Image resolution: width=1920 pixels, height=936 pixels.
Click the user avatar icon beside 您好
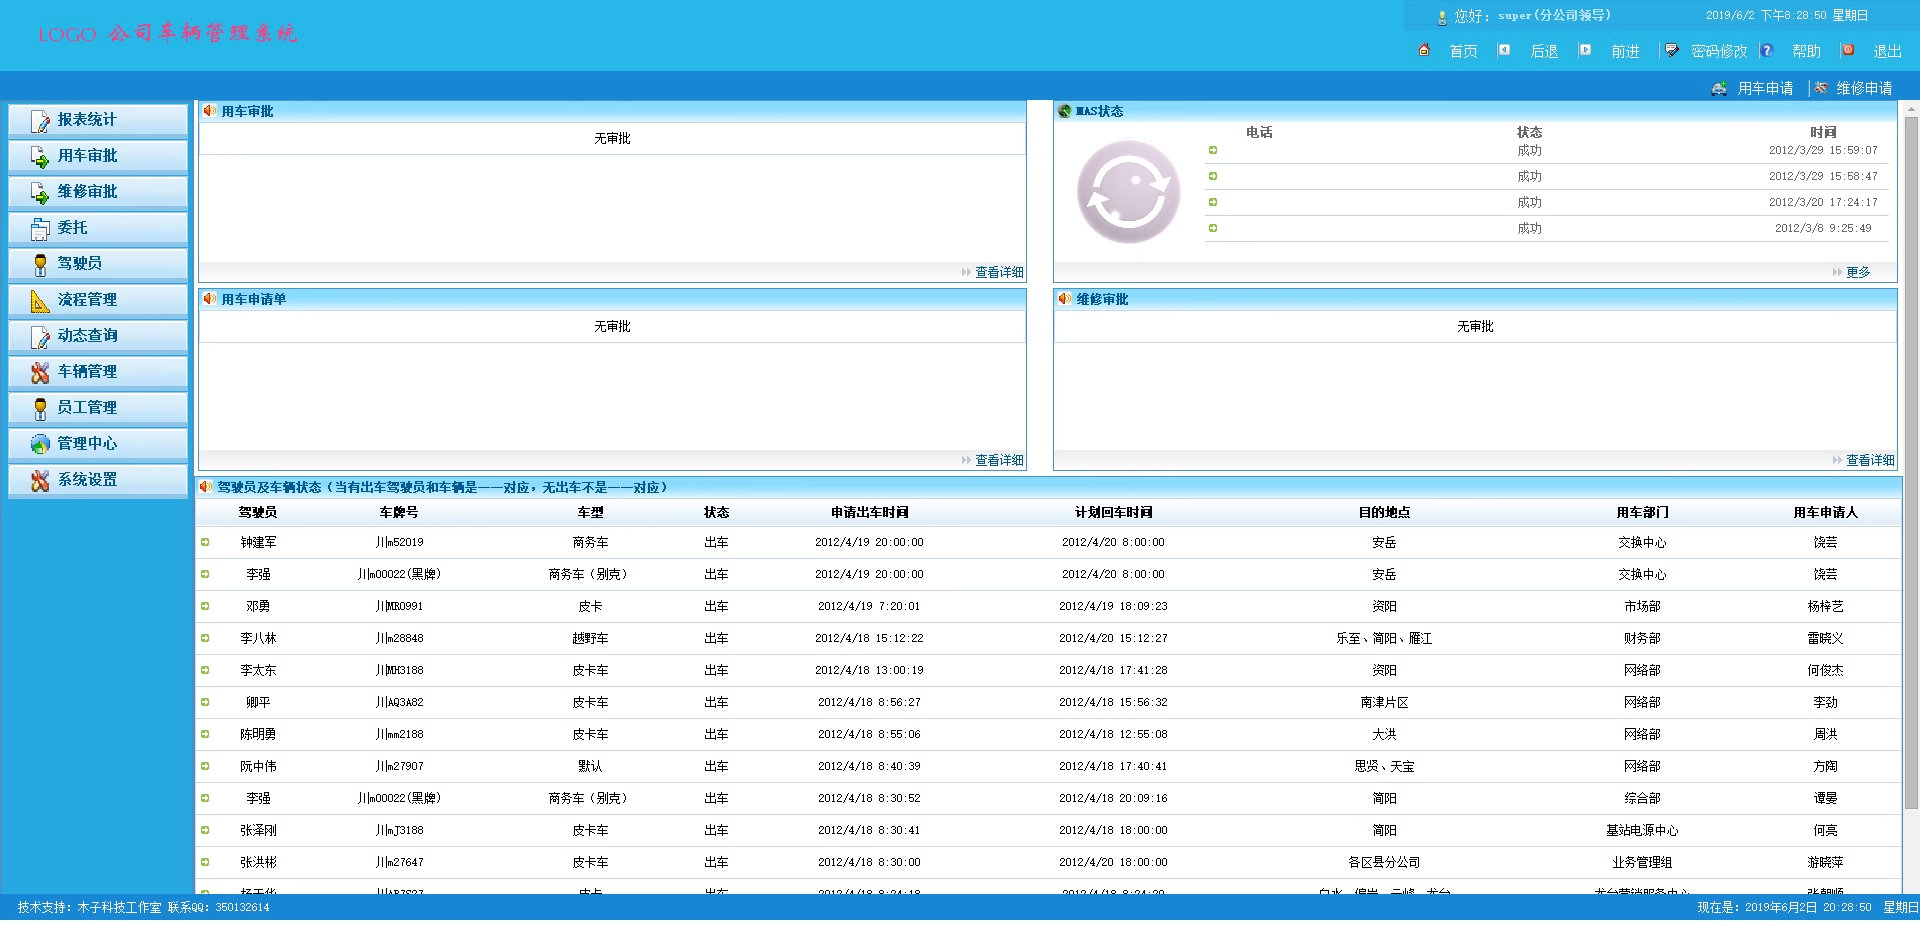(x=1442, y=17)
